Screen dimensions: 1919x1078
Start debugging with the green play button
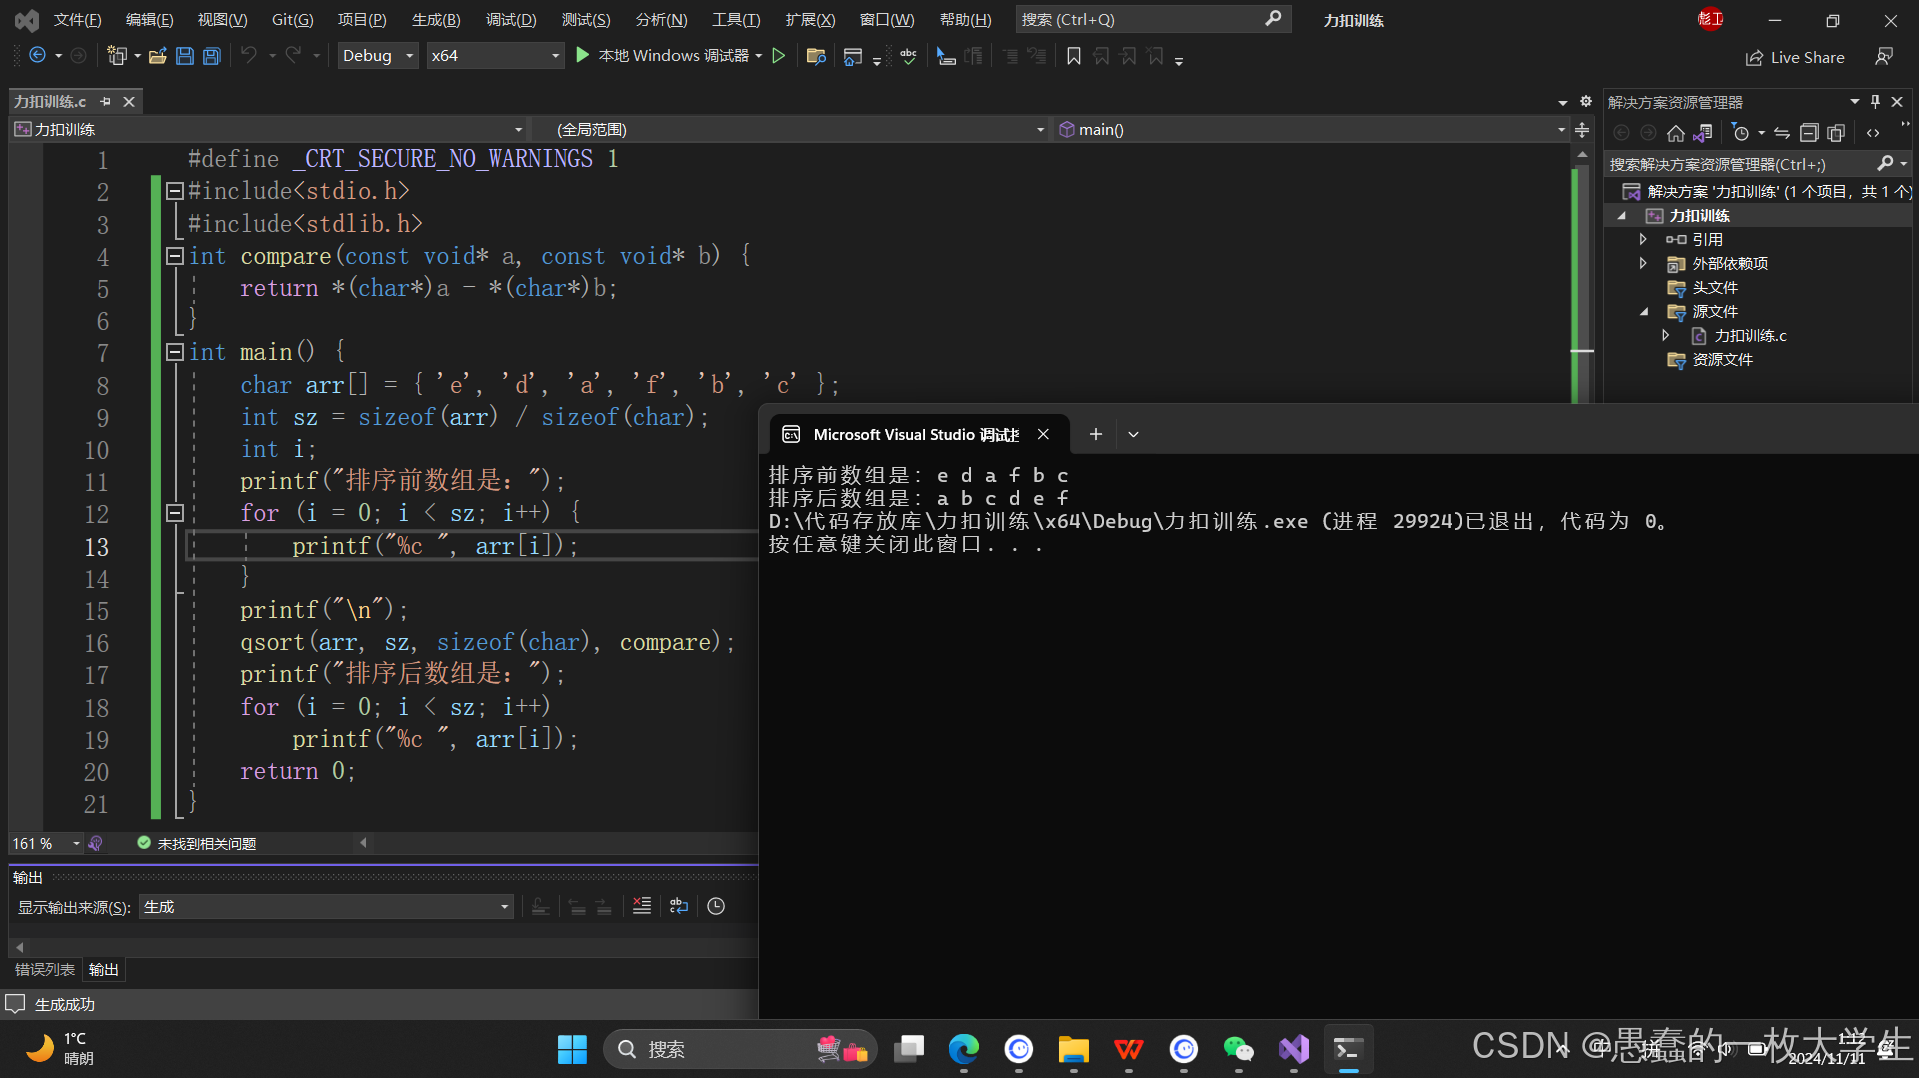coord(583,56)
